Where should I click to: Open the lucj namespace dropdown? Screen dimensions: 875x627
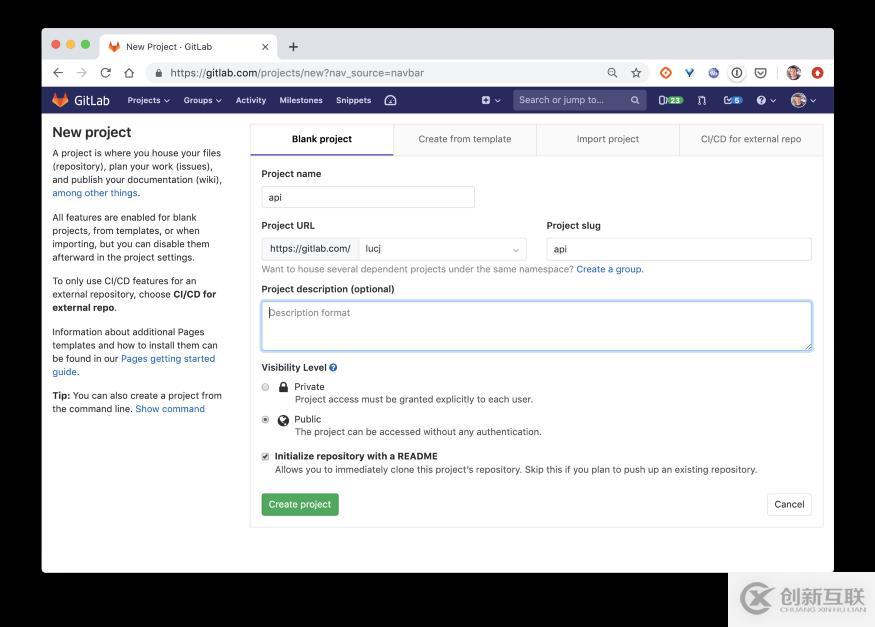442,249
